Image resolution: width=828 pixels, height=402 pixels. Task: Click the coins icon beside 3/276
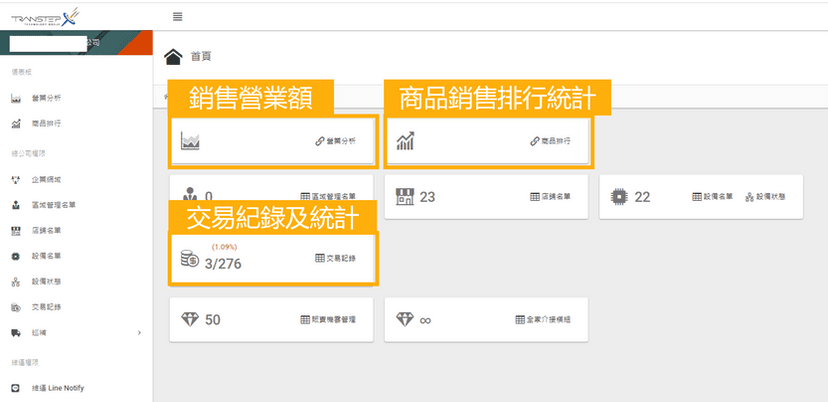pyautogui.click(x=189, y=260)
